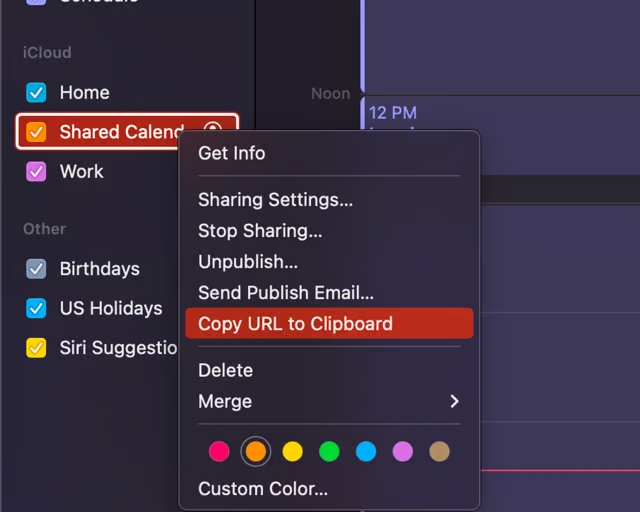Viewport: 640px width, 512px height.
Task: Click Delete in the context menu
Action: point(225,370)
